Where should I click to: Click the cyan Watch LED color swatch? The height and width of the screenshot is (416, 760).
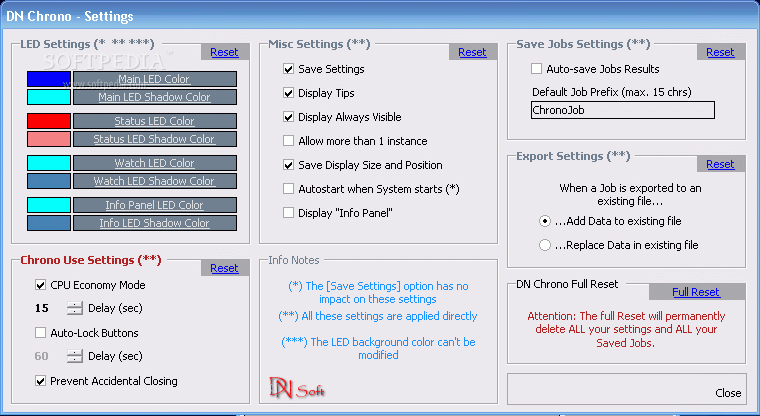[49, 163]
